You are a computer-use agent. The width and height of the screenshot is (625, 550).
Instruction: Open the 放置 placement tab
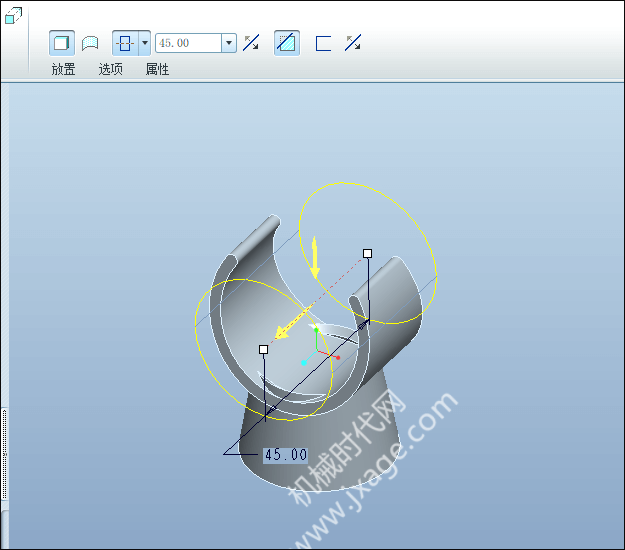[63, 69]
